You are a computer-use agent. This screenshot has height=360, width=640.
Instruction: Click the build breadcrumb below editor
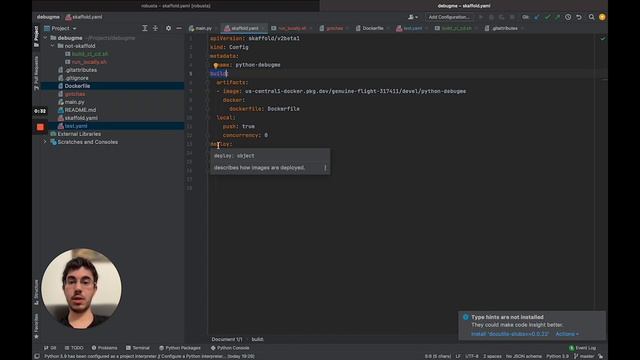257,339
